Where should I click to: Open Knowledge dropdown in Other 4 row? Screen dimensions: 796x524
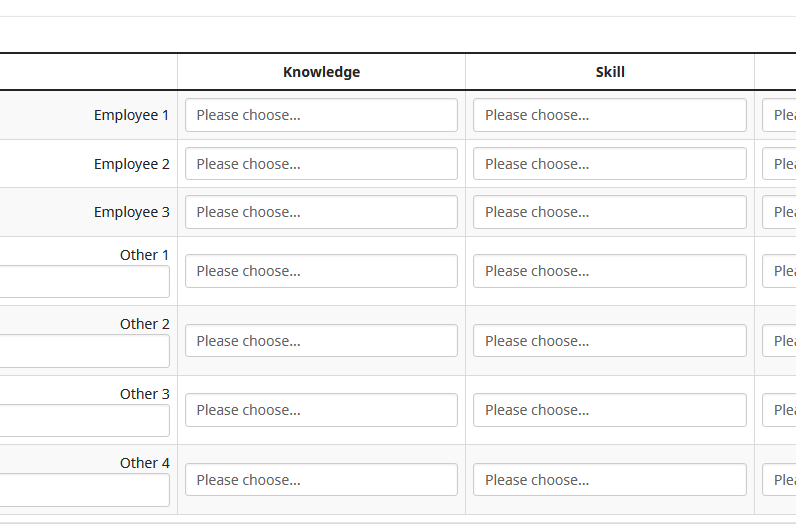pos(321,480)
